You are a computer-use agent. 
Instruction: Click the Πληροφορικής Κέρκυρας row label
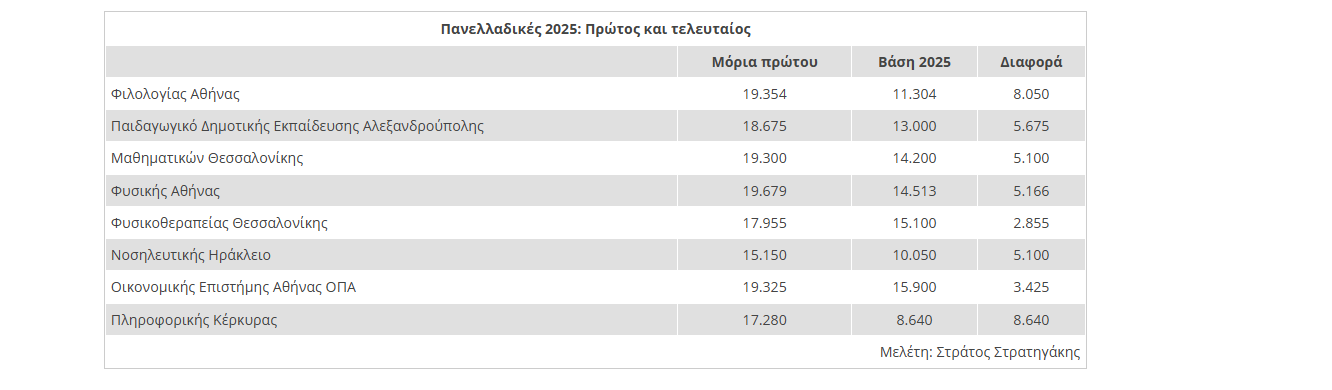coord(194,320)
